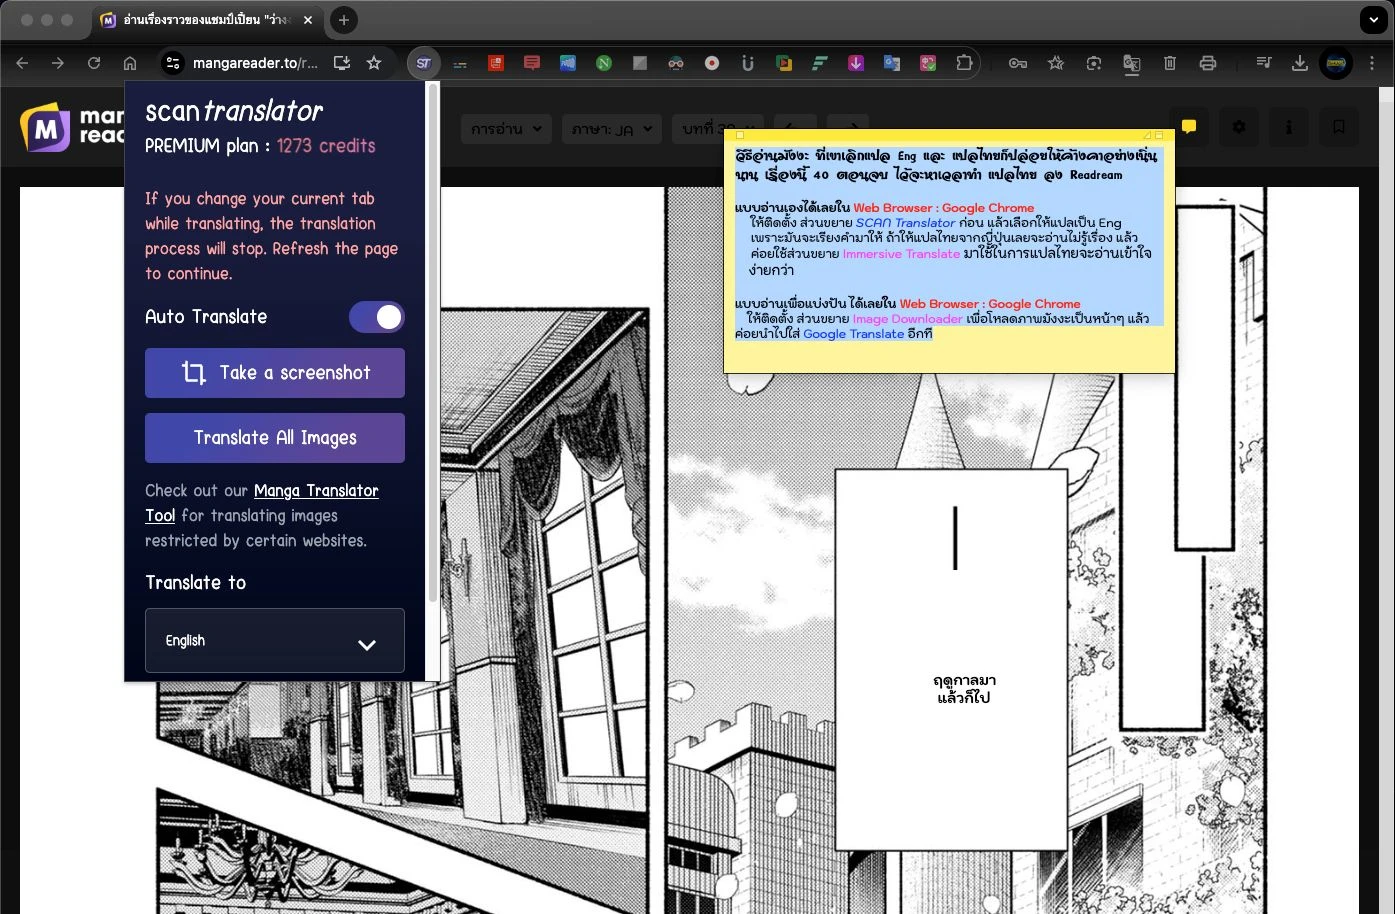This screenshot has width=1395, height=914.
Task: Click the yellow comments icon
Action: click(1189, 127)
